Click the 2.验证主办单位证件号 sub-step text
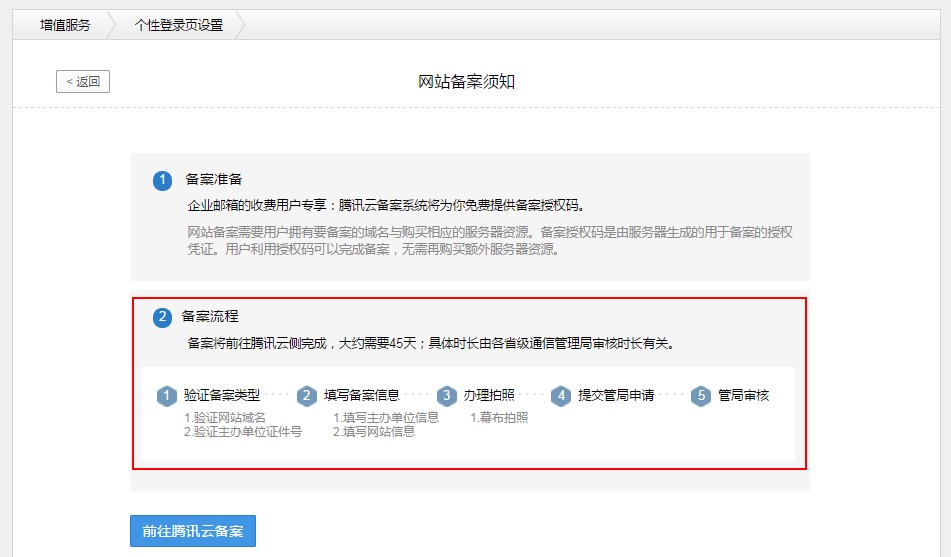This screenshot has width=951, height=557. 242,432
